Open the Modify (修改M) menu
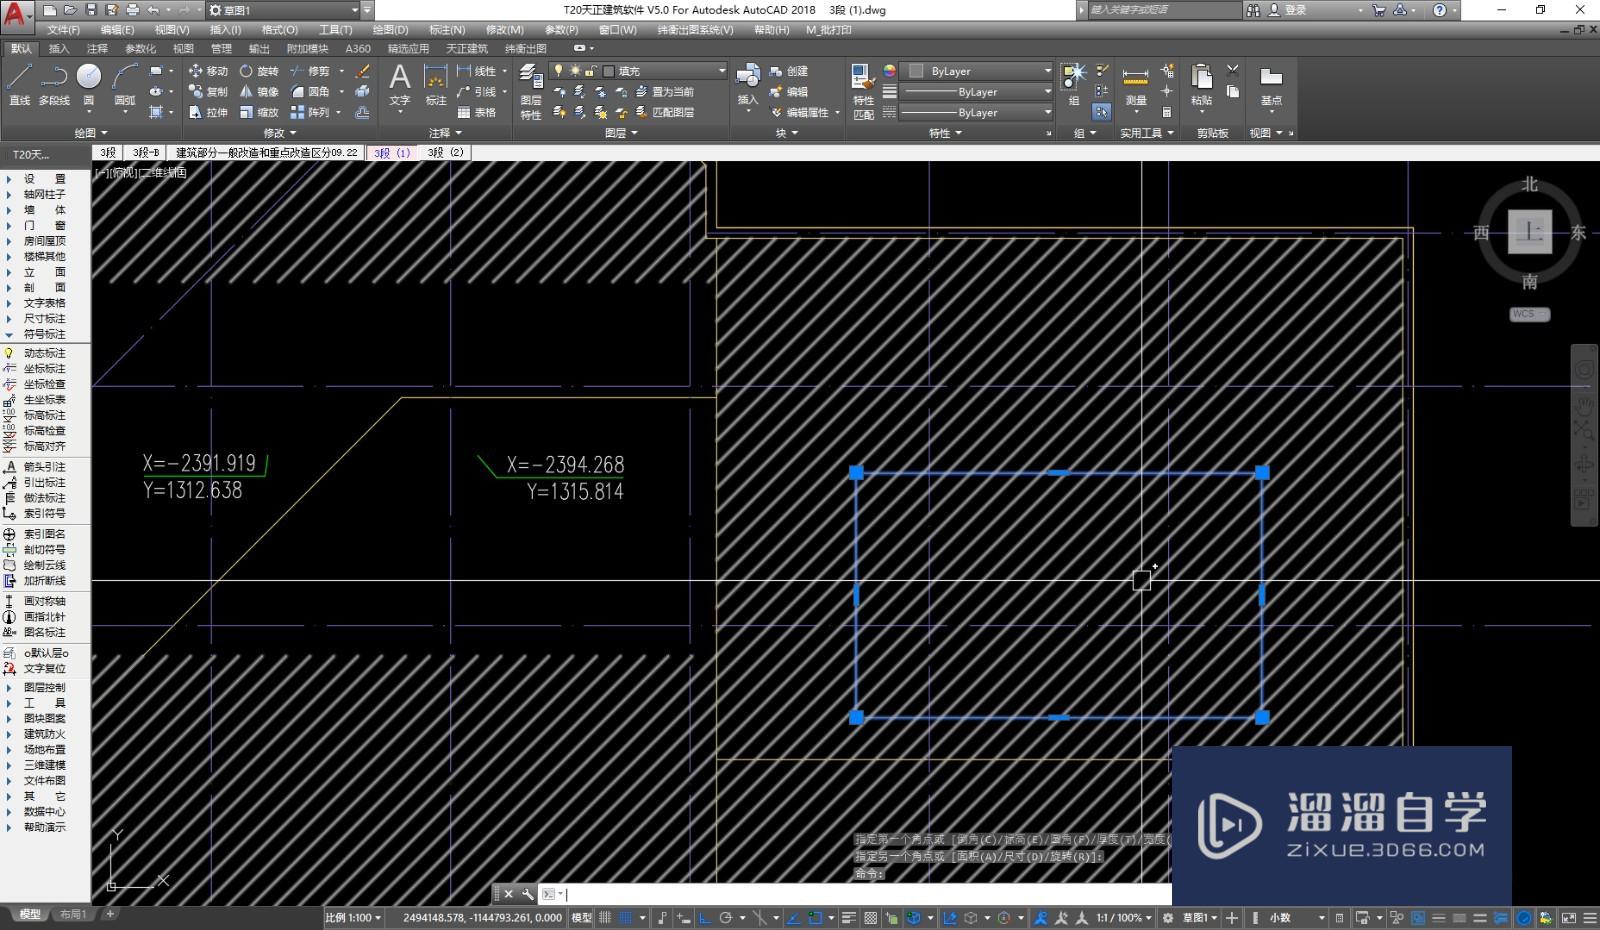This screenshot has width=1600, height=930. pyautogui.click(x=504, y=30)
